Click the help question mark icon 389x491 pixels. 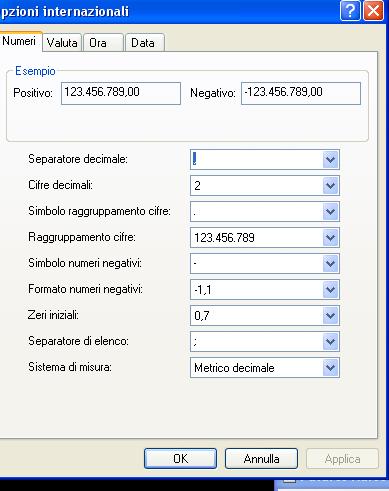tap(350, 11)
